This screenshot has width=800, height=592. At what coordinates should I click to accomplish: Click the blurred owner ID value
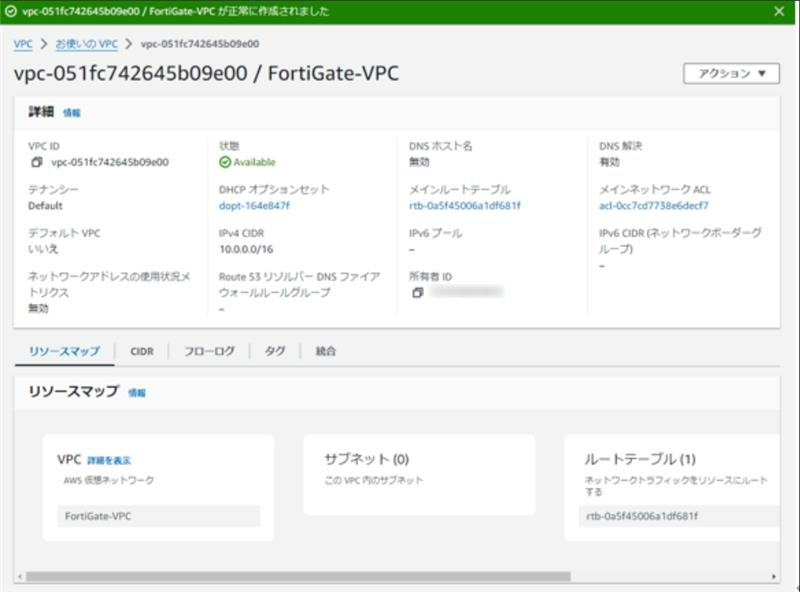pyautogui.click(x=466, y=292)
